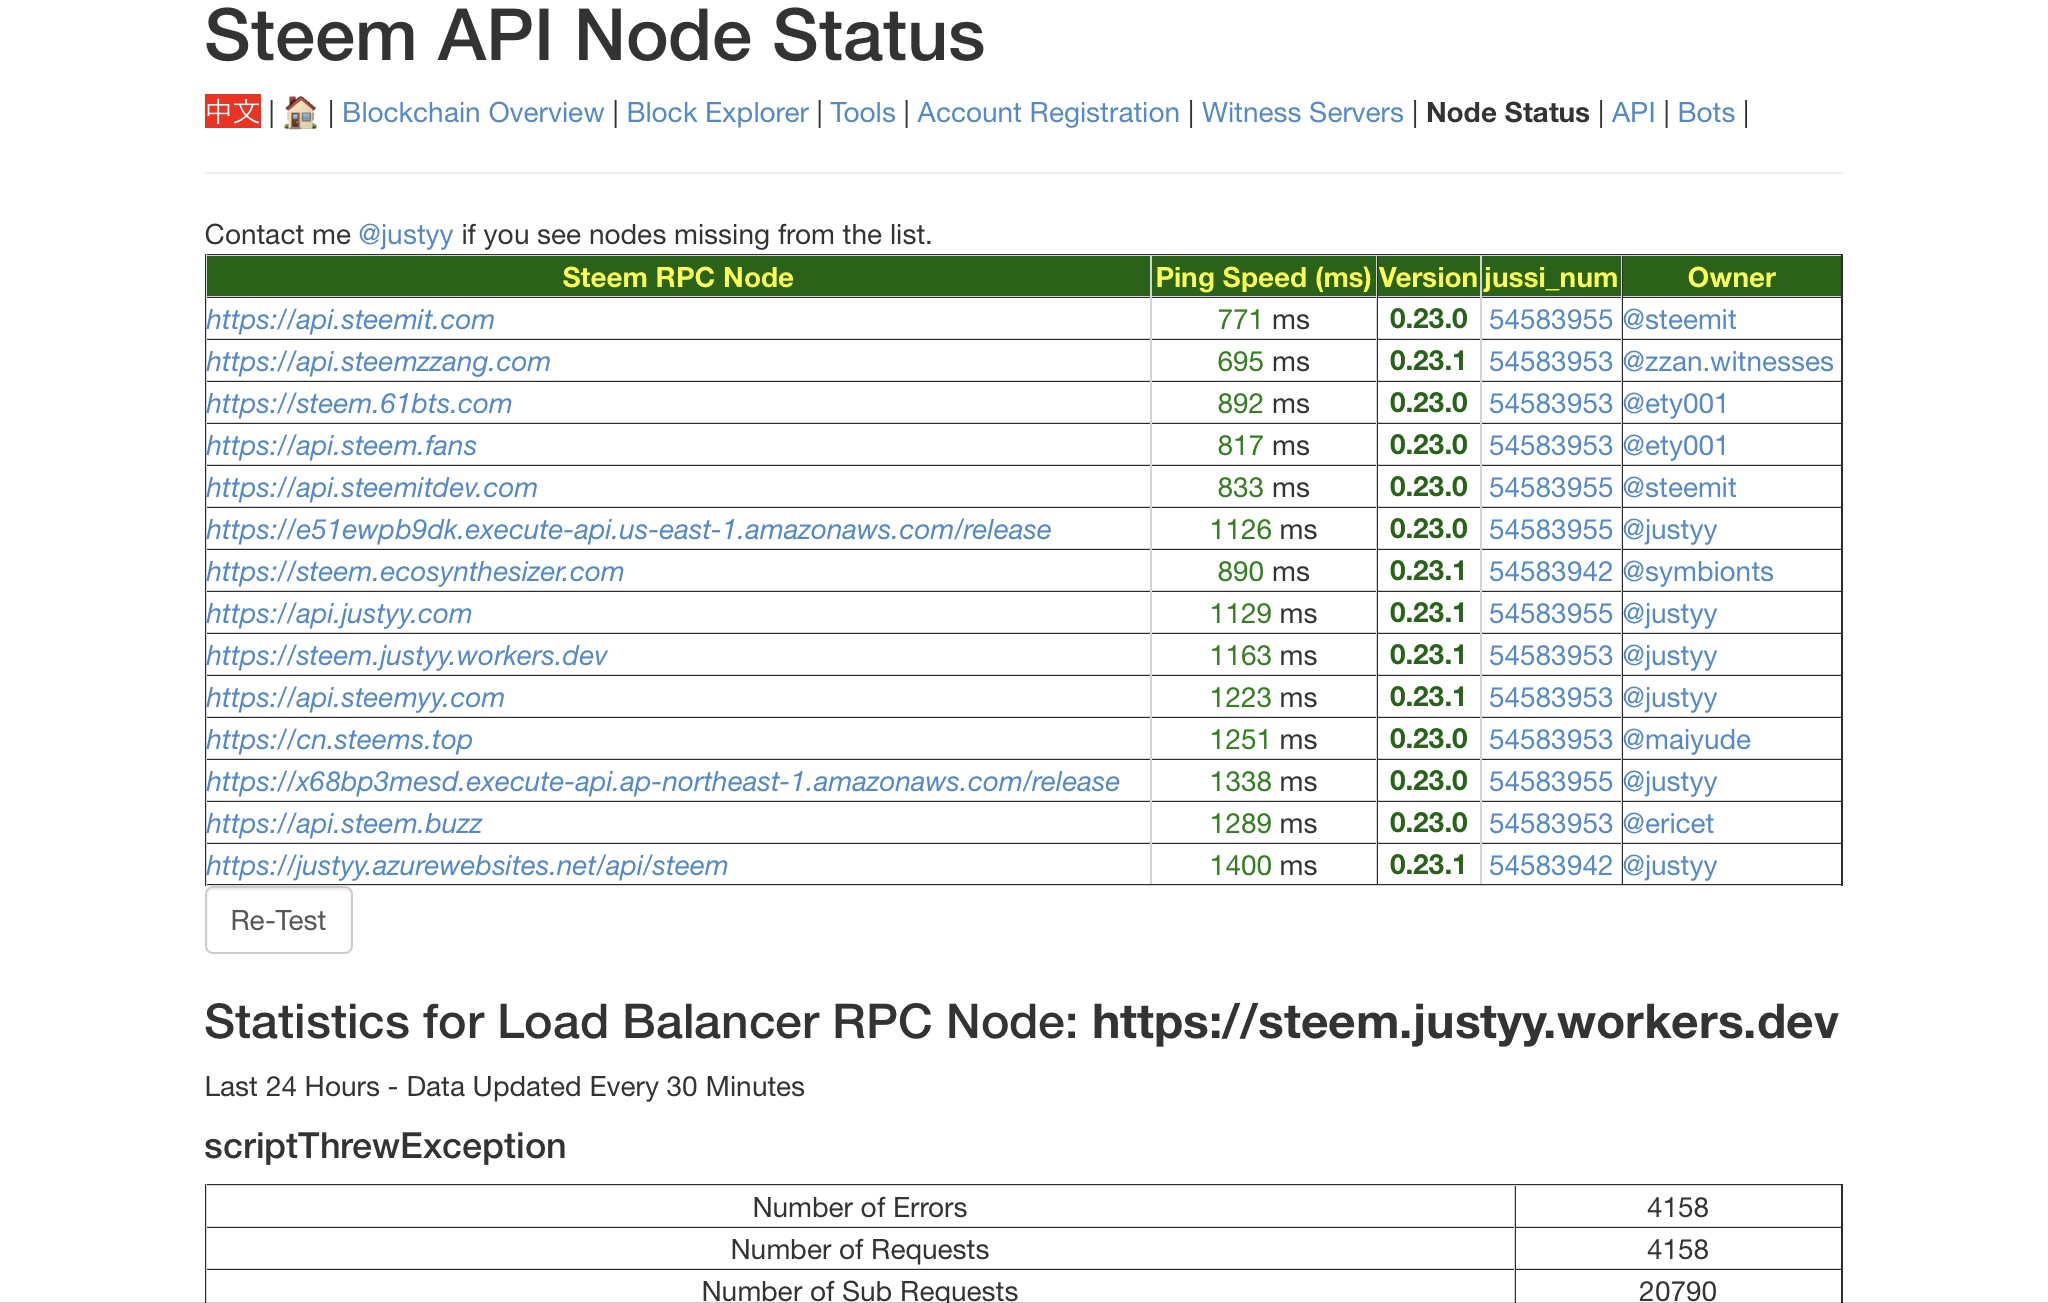The image size is (2048, 1303).
Task: Go to Bots page
Action: point(1706,113)
